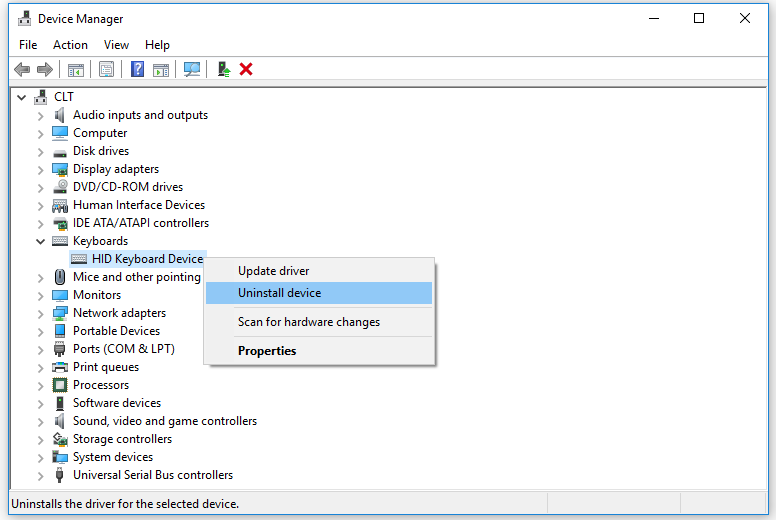Expand Audio inputs and outputs chevron
The image size is (776, 520).
41,116
